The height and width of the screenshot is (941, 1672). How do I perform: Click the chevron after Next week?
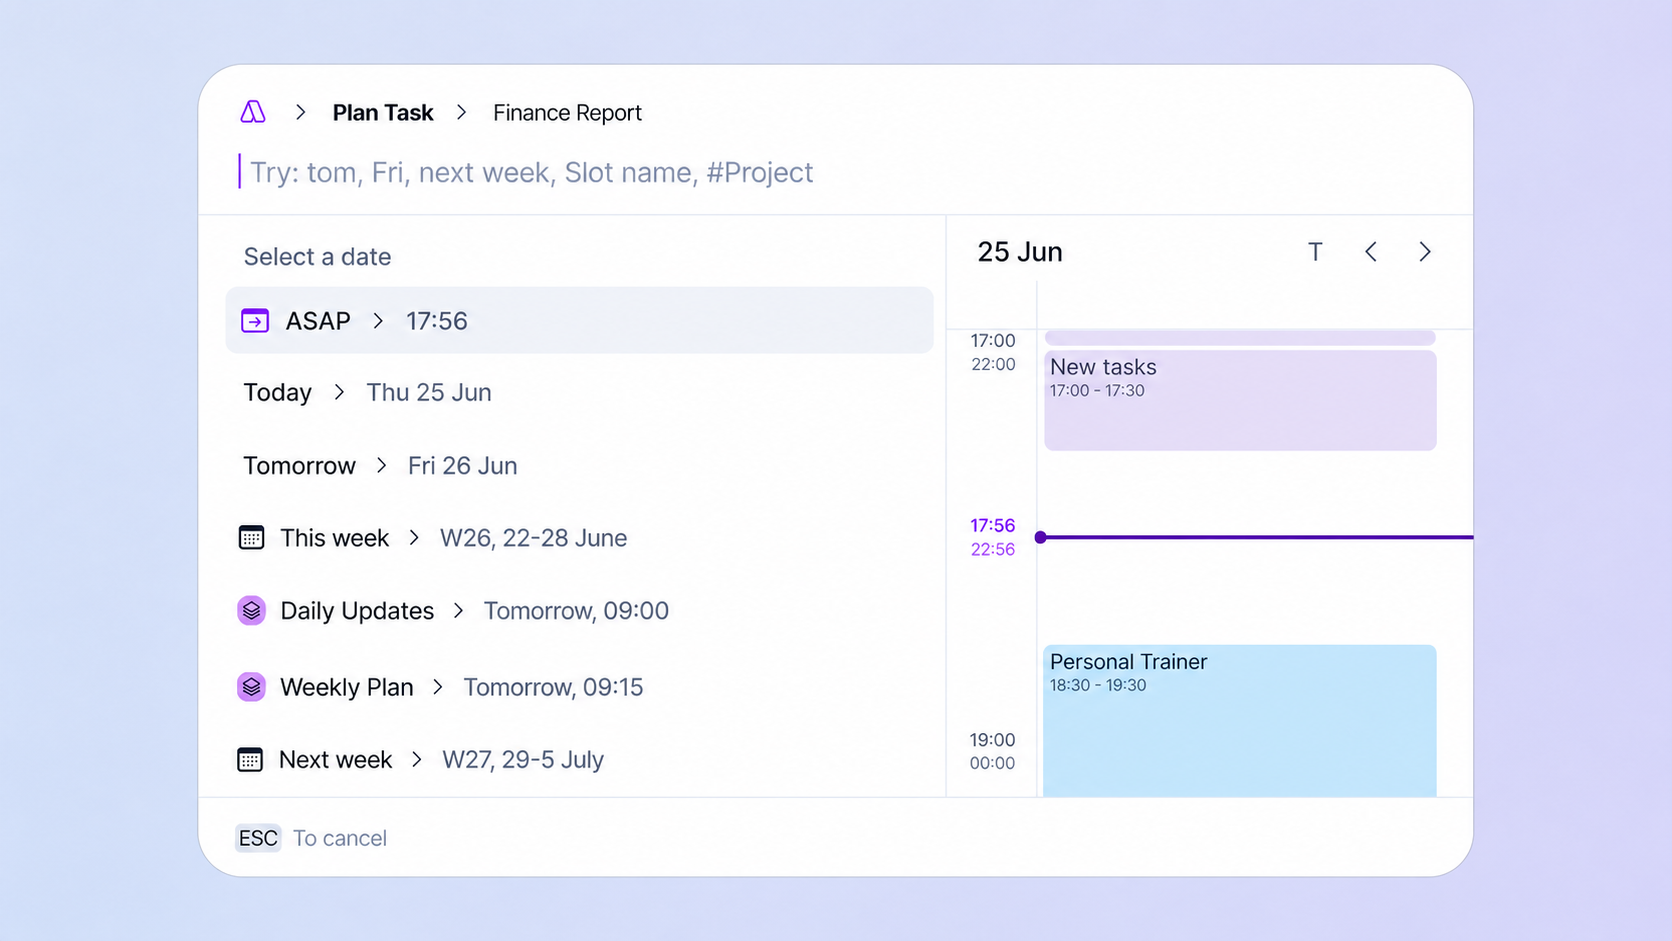tap(417, 760)
